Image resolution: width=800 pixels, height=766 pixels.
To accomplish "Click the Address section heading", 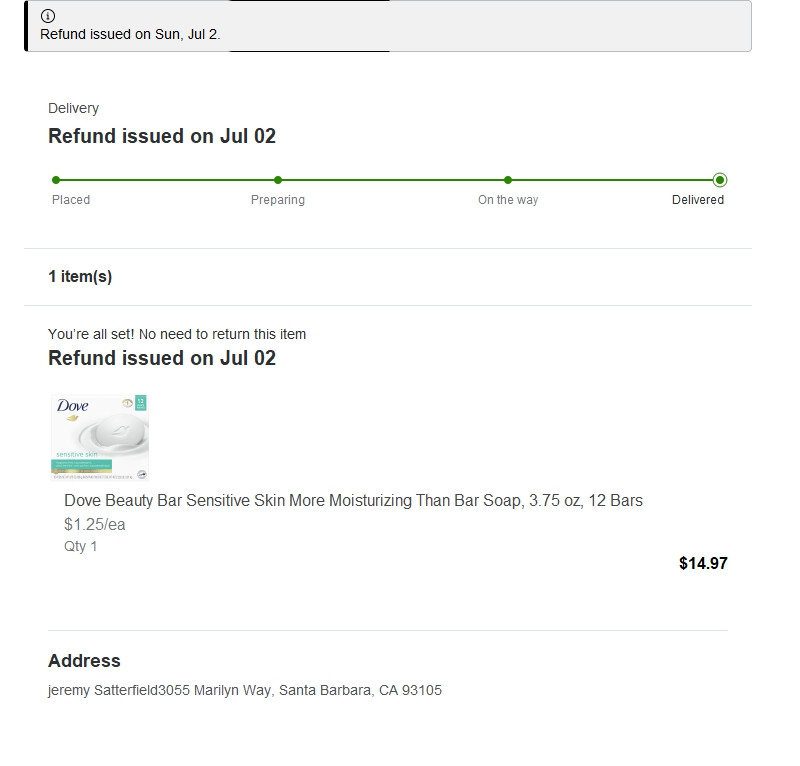I will [x=84, y=661].
